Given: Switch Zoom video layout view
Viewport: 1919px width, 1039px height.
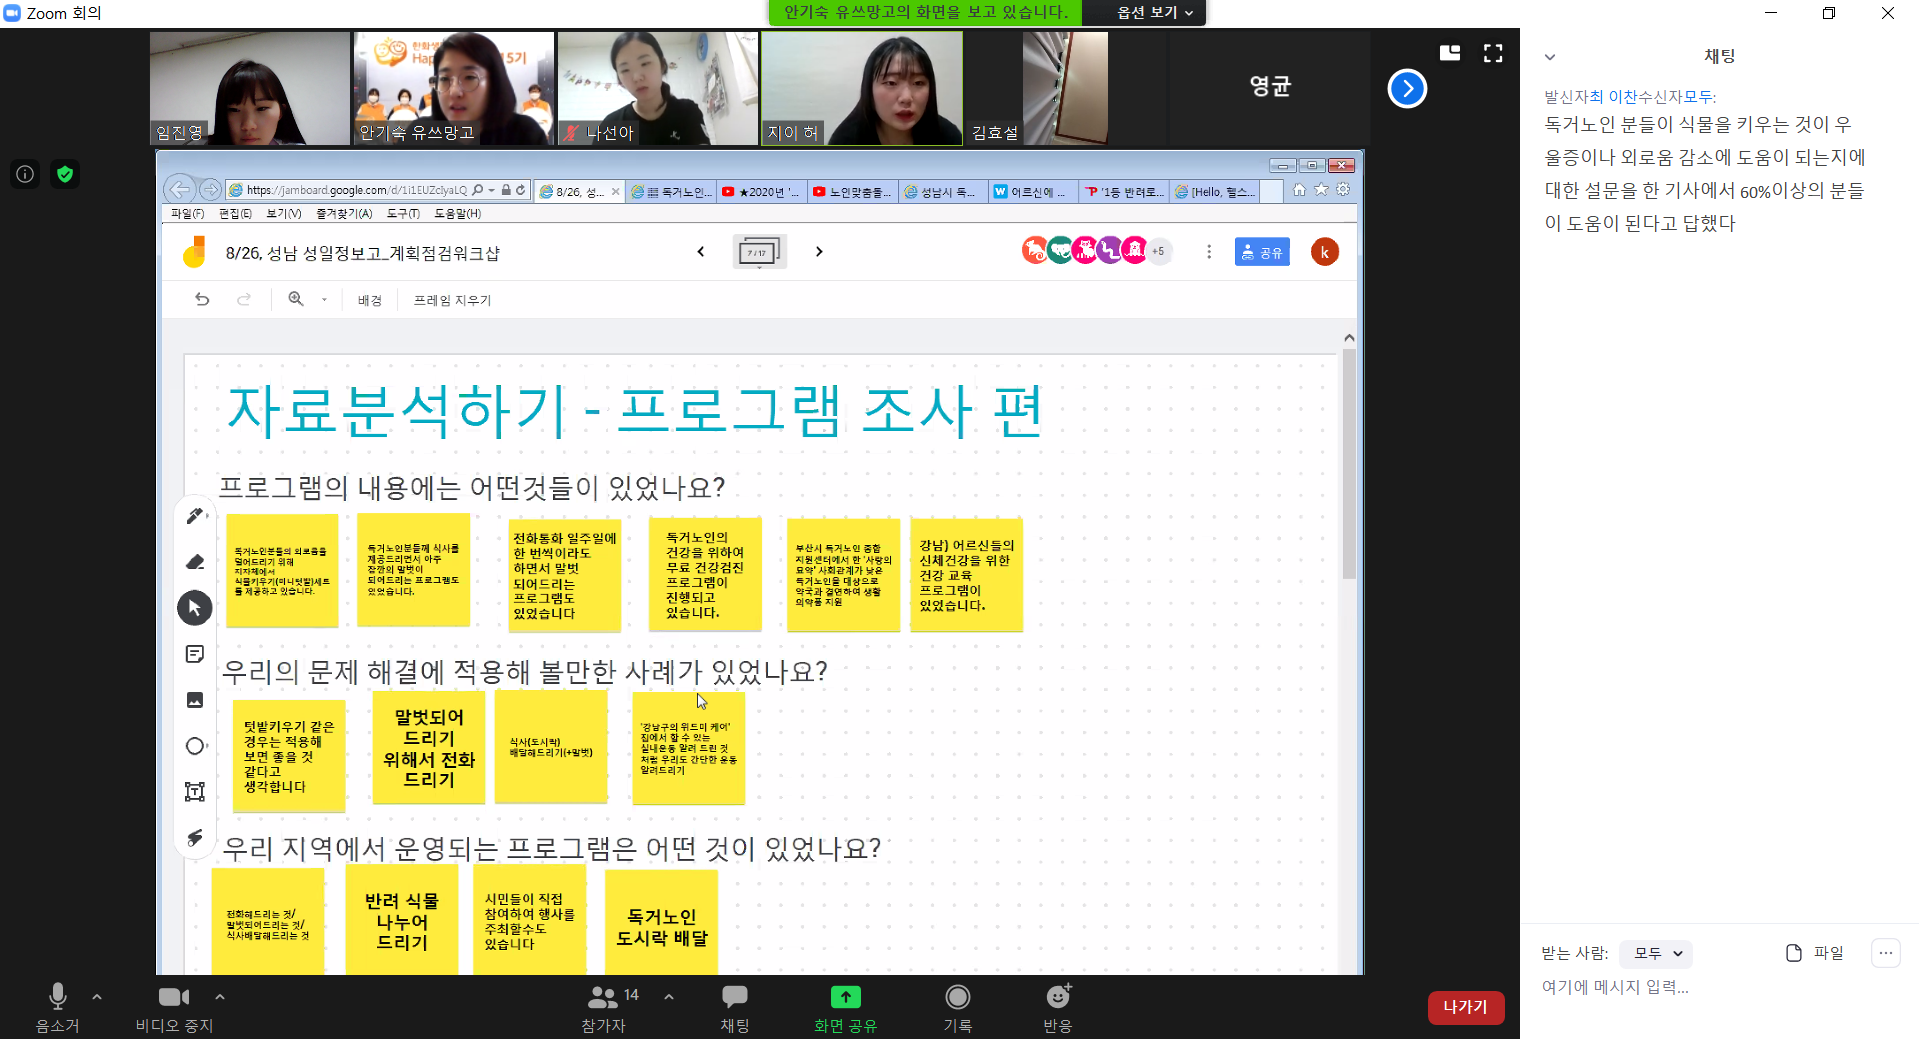Looking at the screenshot, I should 1450,53.
